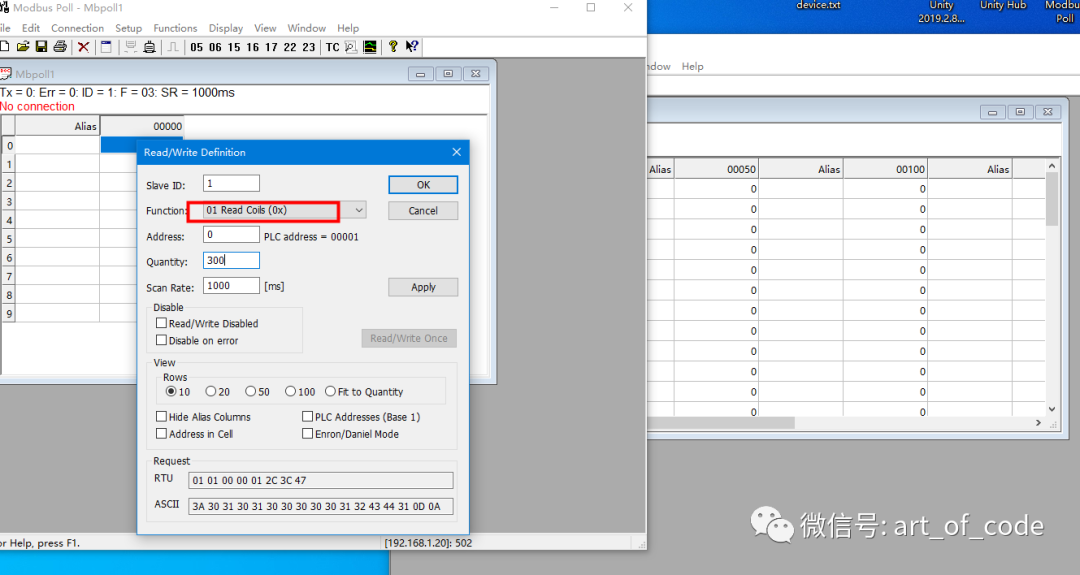Viewport: 1080px width, 575px height.
Task: Open the Connection menu
Action: click(77, 28)
